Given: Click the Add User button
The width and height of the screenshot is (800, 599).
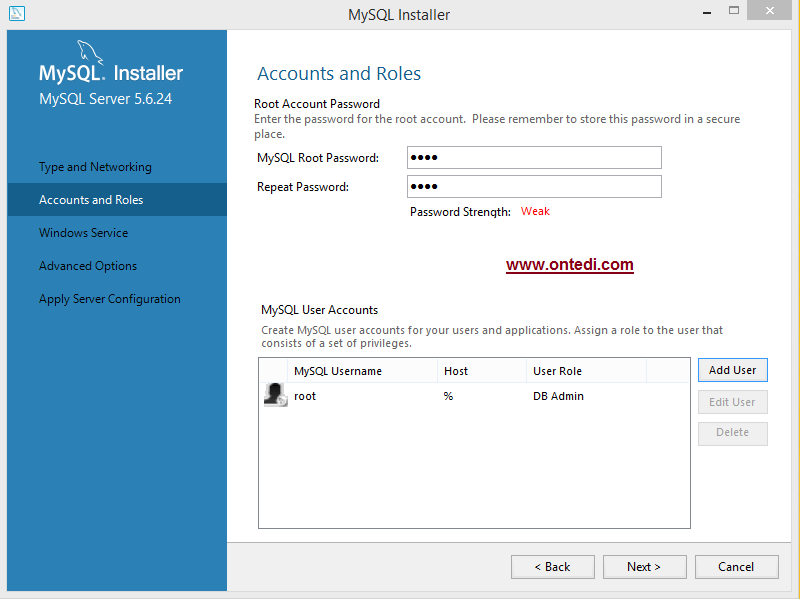Looking at the screenshot, I should click(x=733, y=370).
